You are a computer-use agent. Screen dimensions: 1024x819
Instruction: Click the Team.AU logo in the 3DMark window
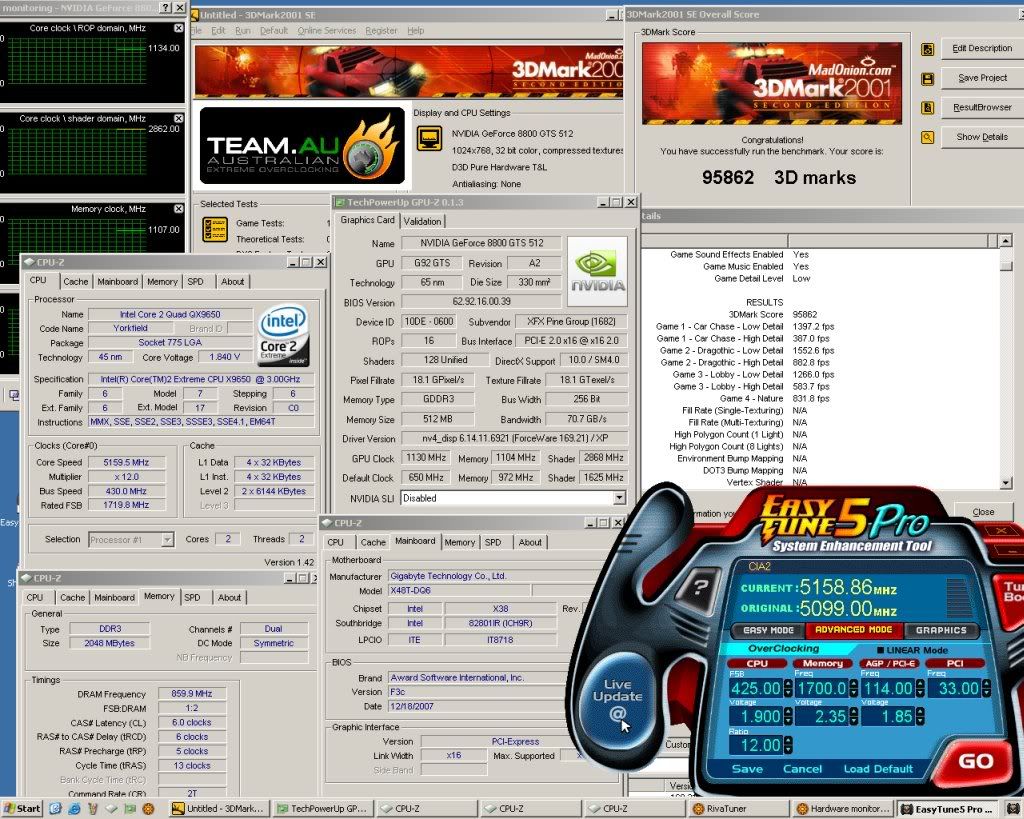pyautogui.click(x=302, y=146)
